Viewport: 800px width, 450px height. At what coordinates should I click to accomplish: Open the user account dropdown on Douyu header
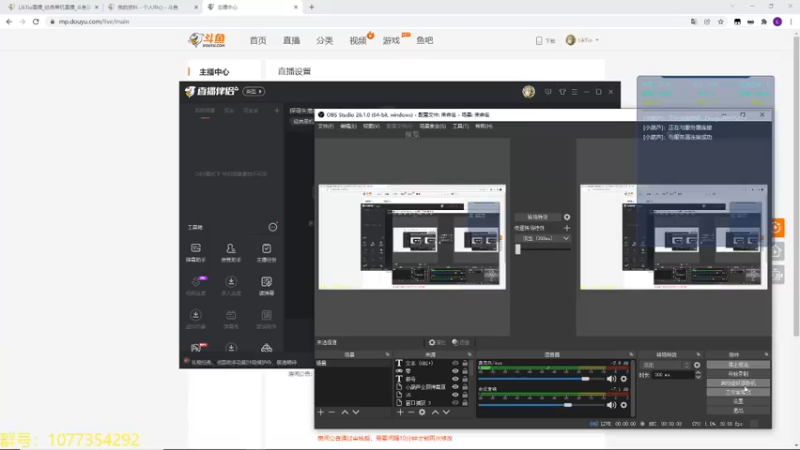583,40
